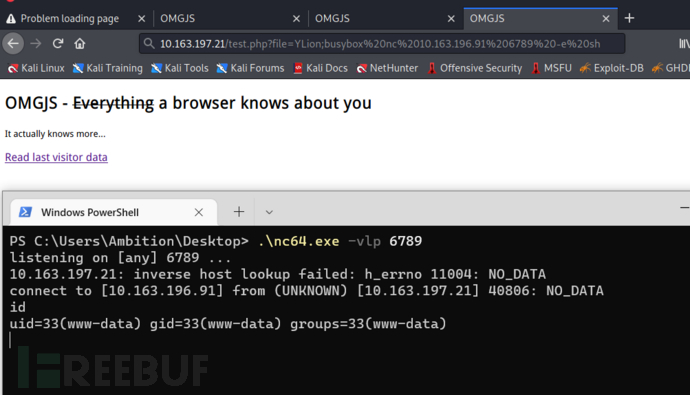Click the 'It actually knows more...' text
The image size is (690, 395).
click(55, 134)
